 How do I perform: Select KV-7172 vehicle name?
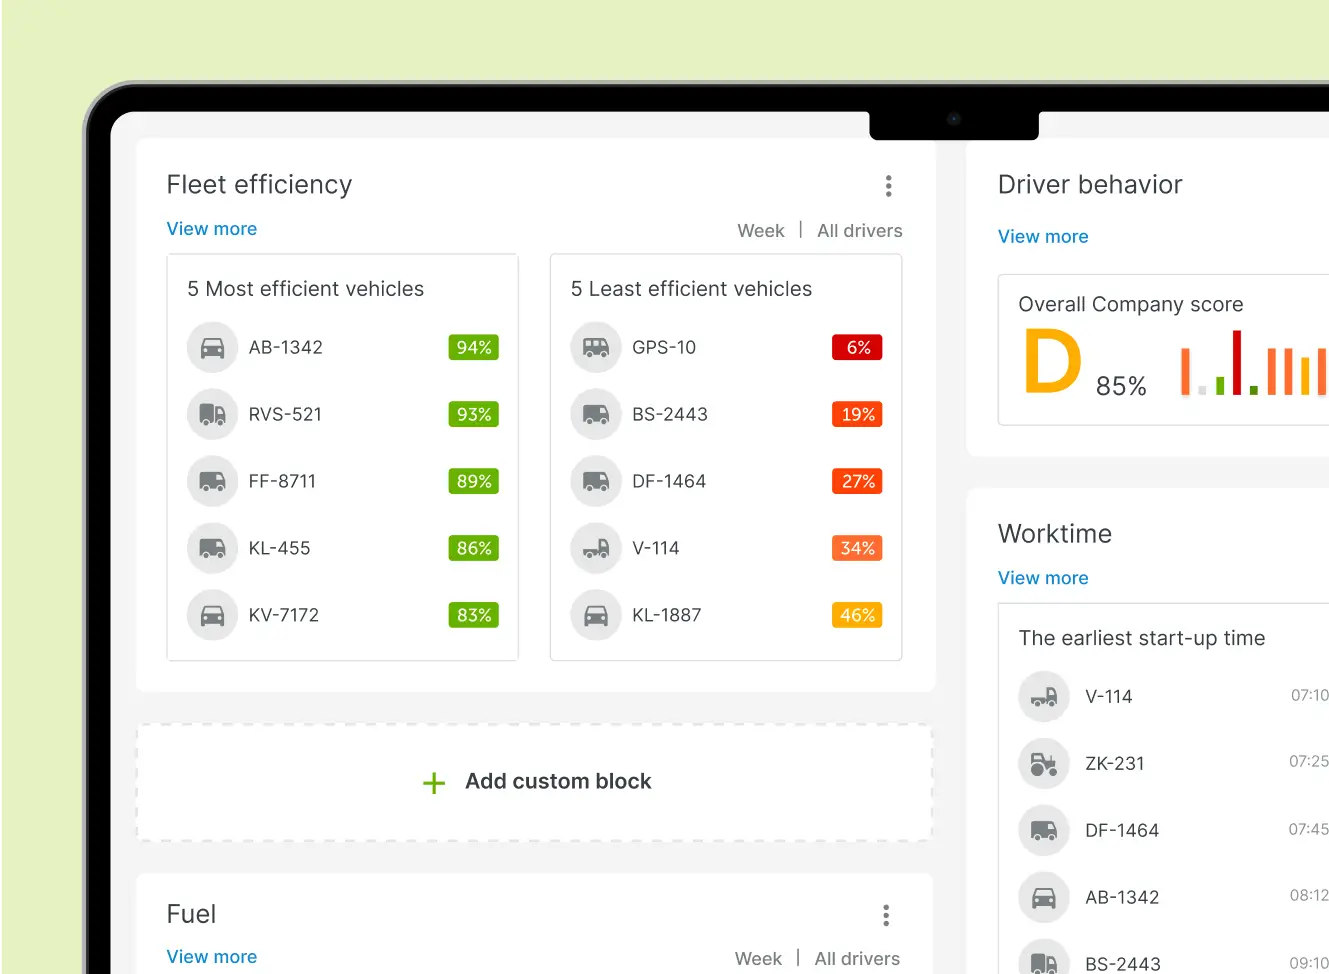[284, 616]
